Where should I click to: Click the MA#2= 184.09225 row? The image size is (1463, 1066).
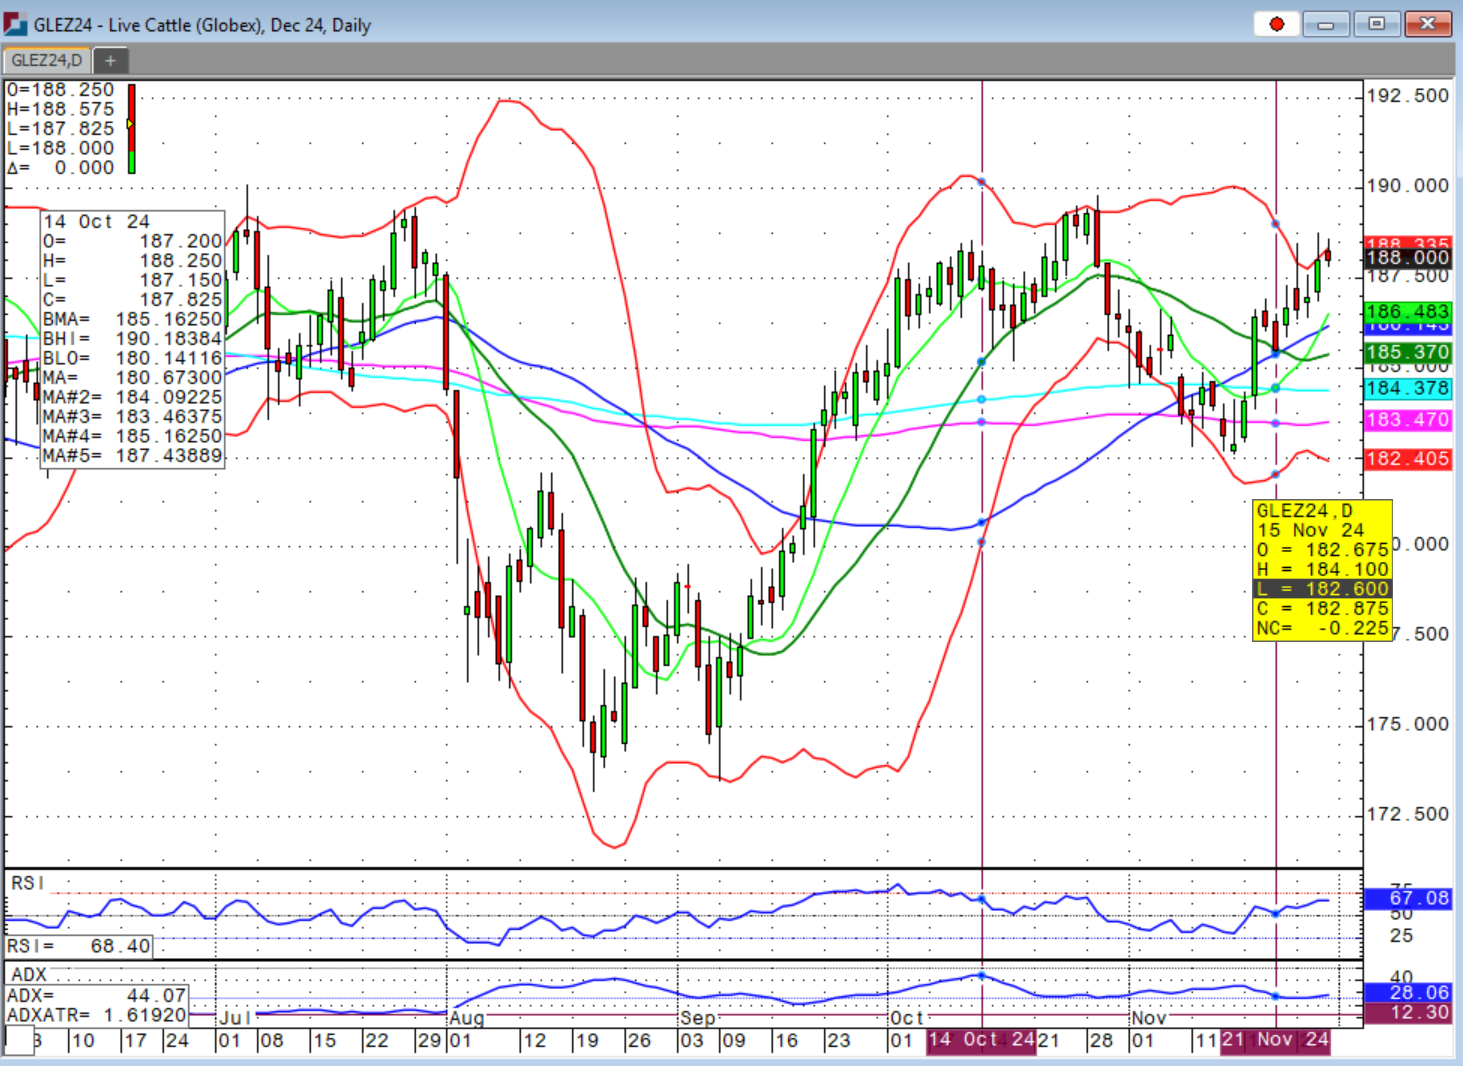(133, 397)
